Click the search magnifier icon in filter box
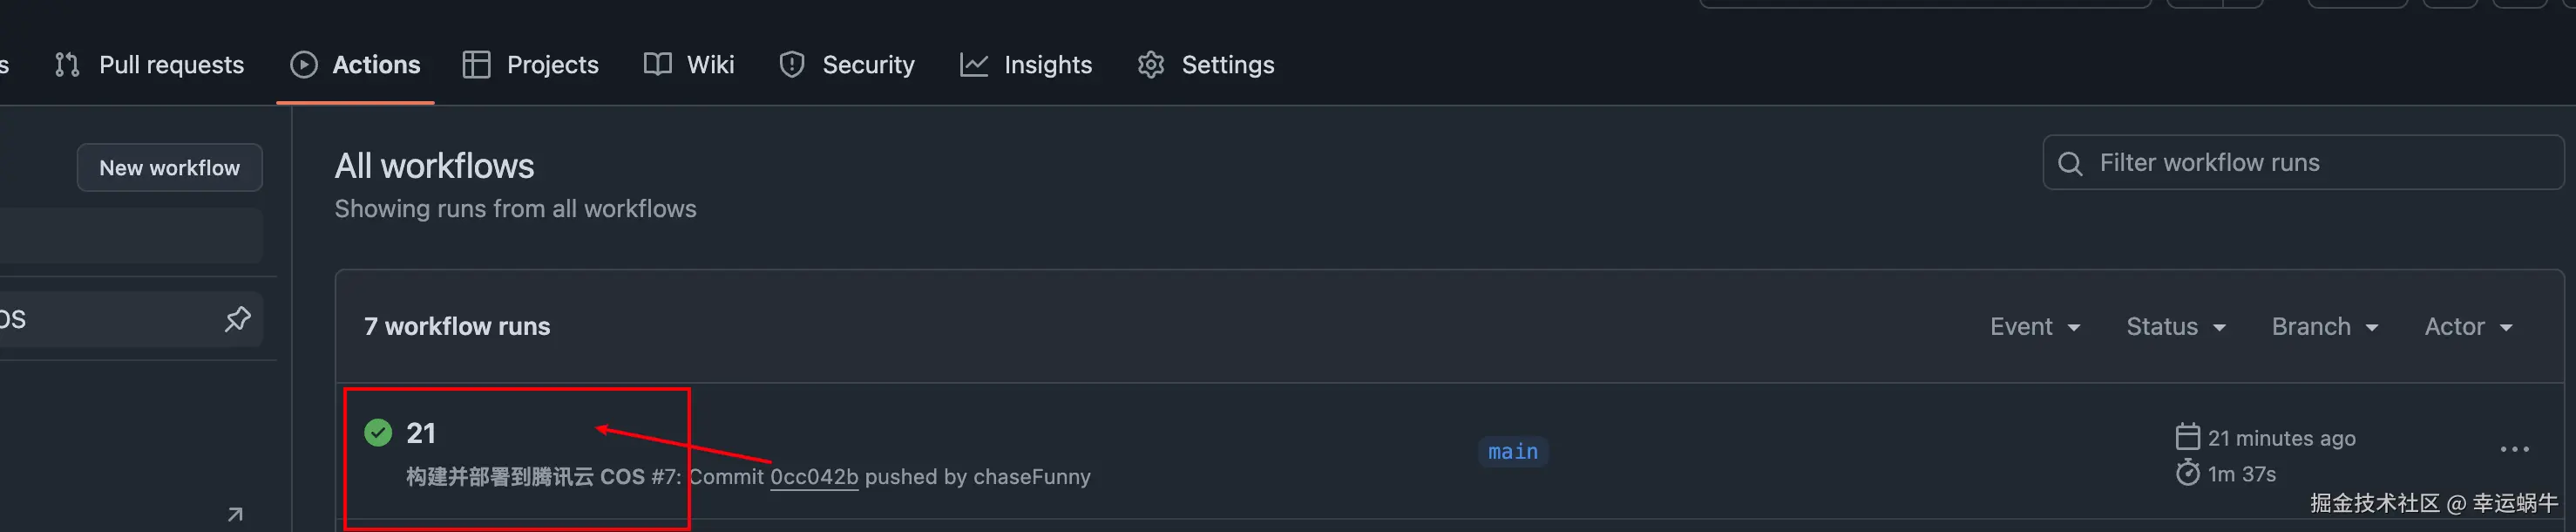The width and height of the screenshot is (2576, 532). pyautogui.click(x=2070, y=164)
